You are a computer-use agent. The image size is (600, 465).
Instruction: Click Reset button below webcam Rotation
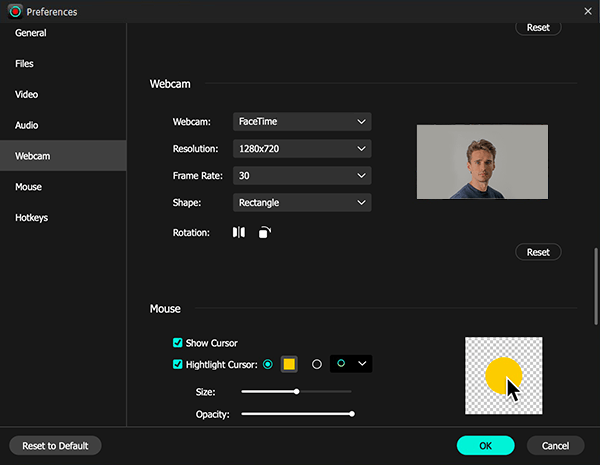(x=538, y=252)
